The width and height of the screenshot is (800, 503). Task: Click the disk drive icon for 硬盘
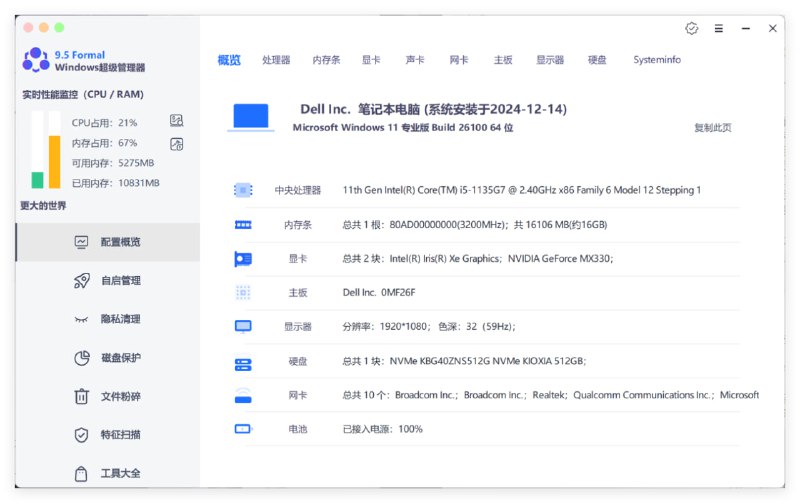click(243, 364)
